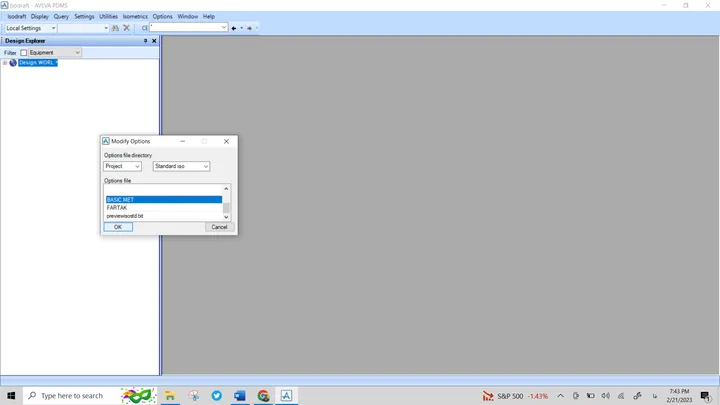This screenshot has height=405, width=720.
Task: Click Cancel in Modify Options dialog
Action: (219, 227)
